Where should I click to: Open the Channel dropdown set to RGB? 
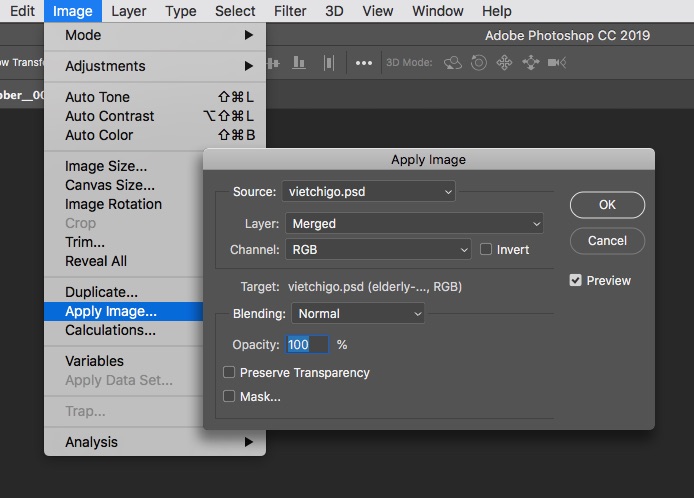(x=377, y=249)
